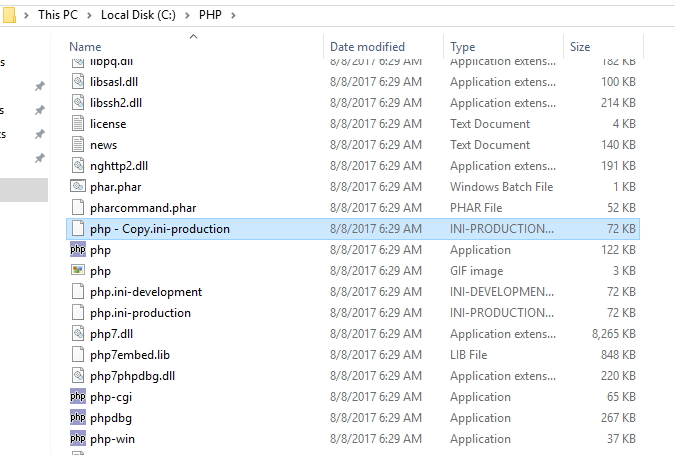The height and width of the screenshot is (455, 675).
Task: Select the nghttp2.dll file name
Action: tap(119, 166)
